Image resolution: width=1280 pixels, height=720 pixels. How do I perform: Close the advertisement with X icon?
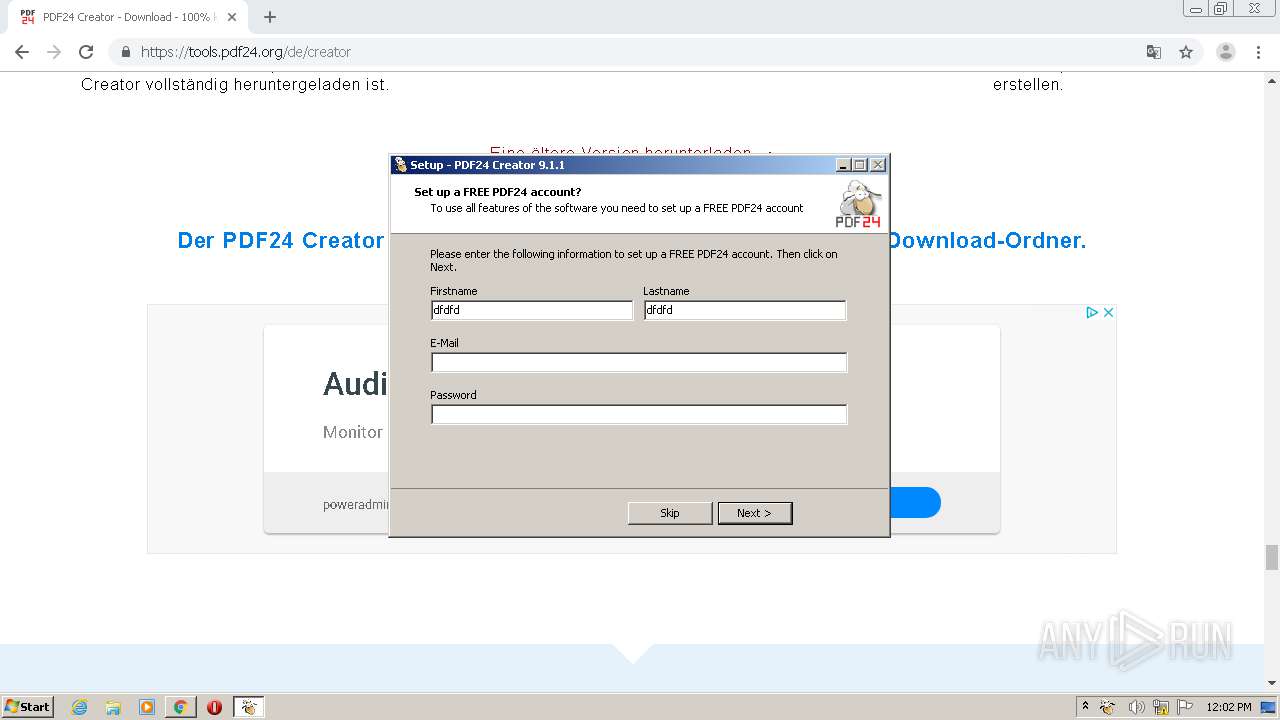(1108, 312)
